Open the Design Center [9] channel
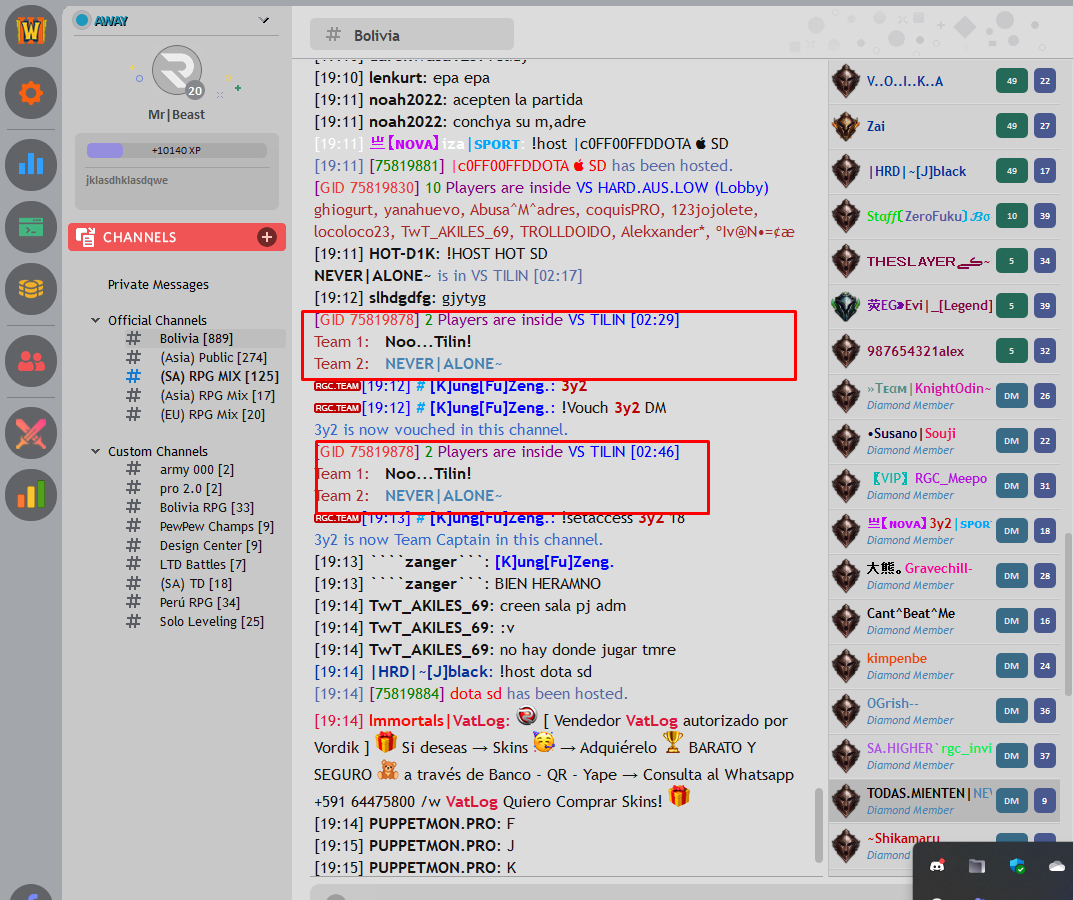This screenshot has width=1073, height=900. point(210,545)
